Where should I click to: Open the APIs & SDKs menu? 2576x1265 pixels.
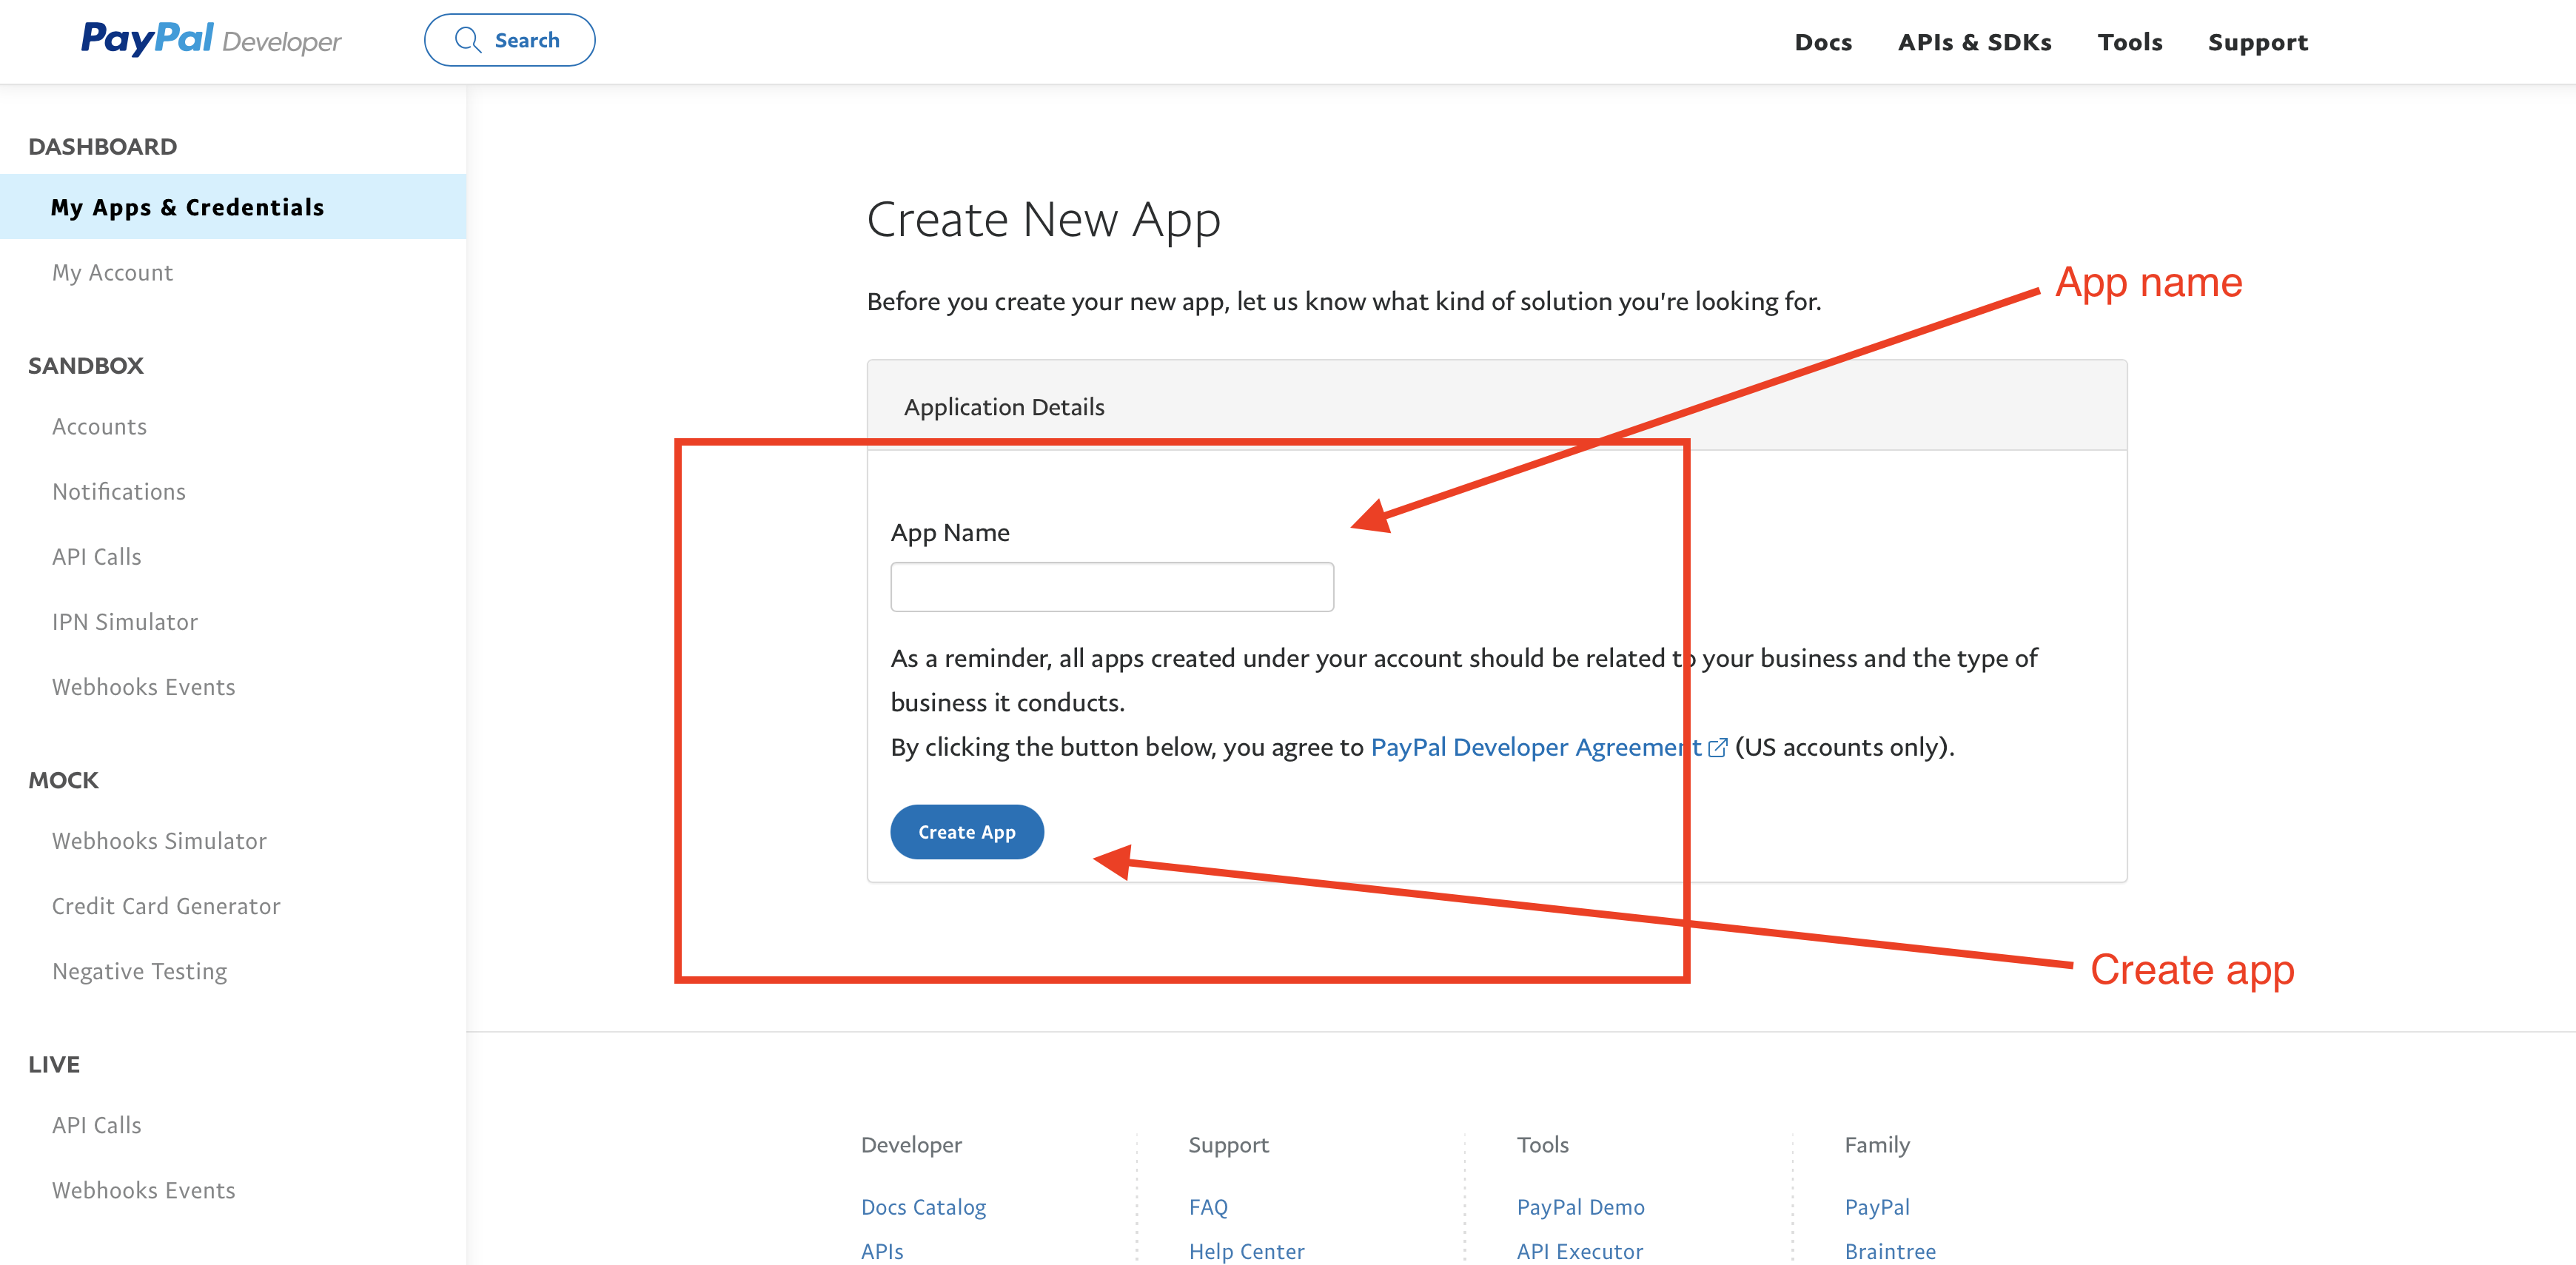[1974, 42]
